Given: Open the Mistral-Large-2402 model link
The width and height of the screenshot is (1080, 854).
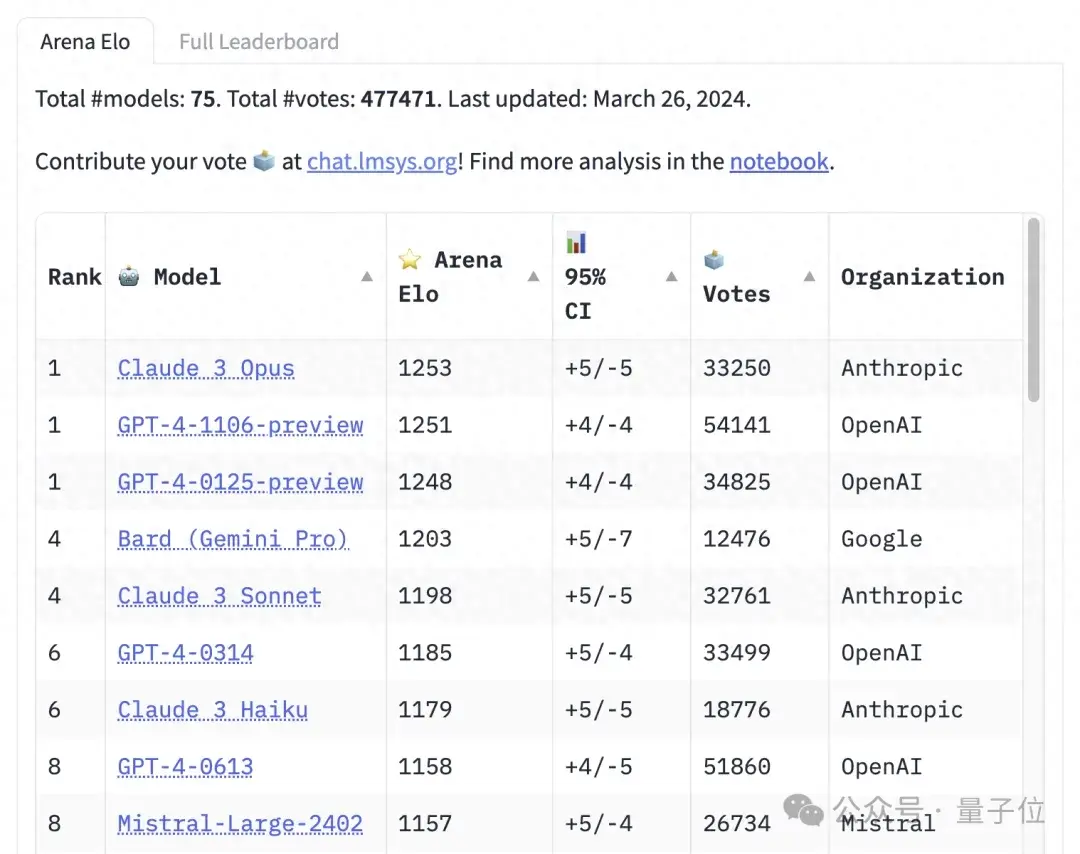Looking at the screenshot, I should pos(240,824).
